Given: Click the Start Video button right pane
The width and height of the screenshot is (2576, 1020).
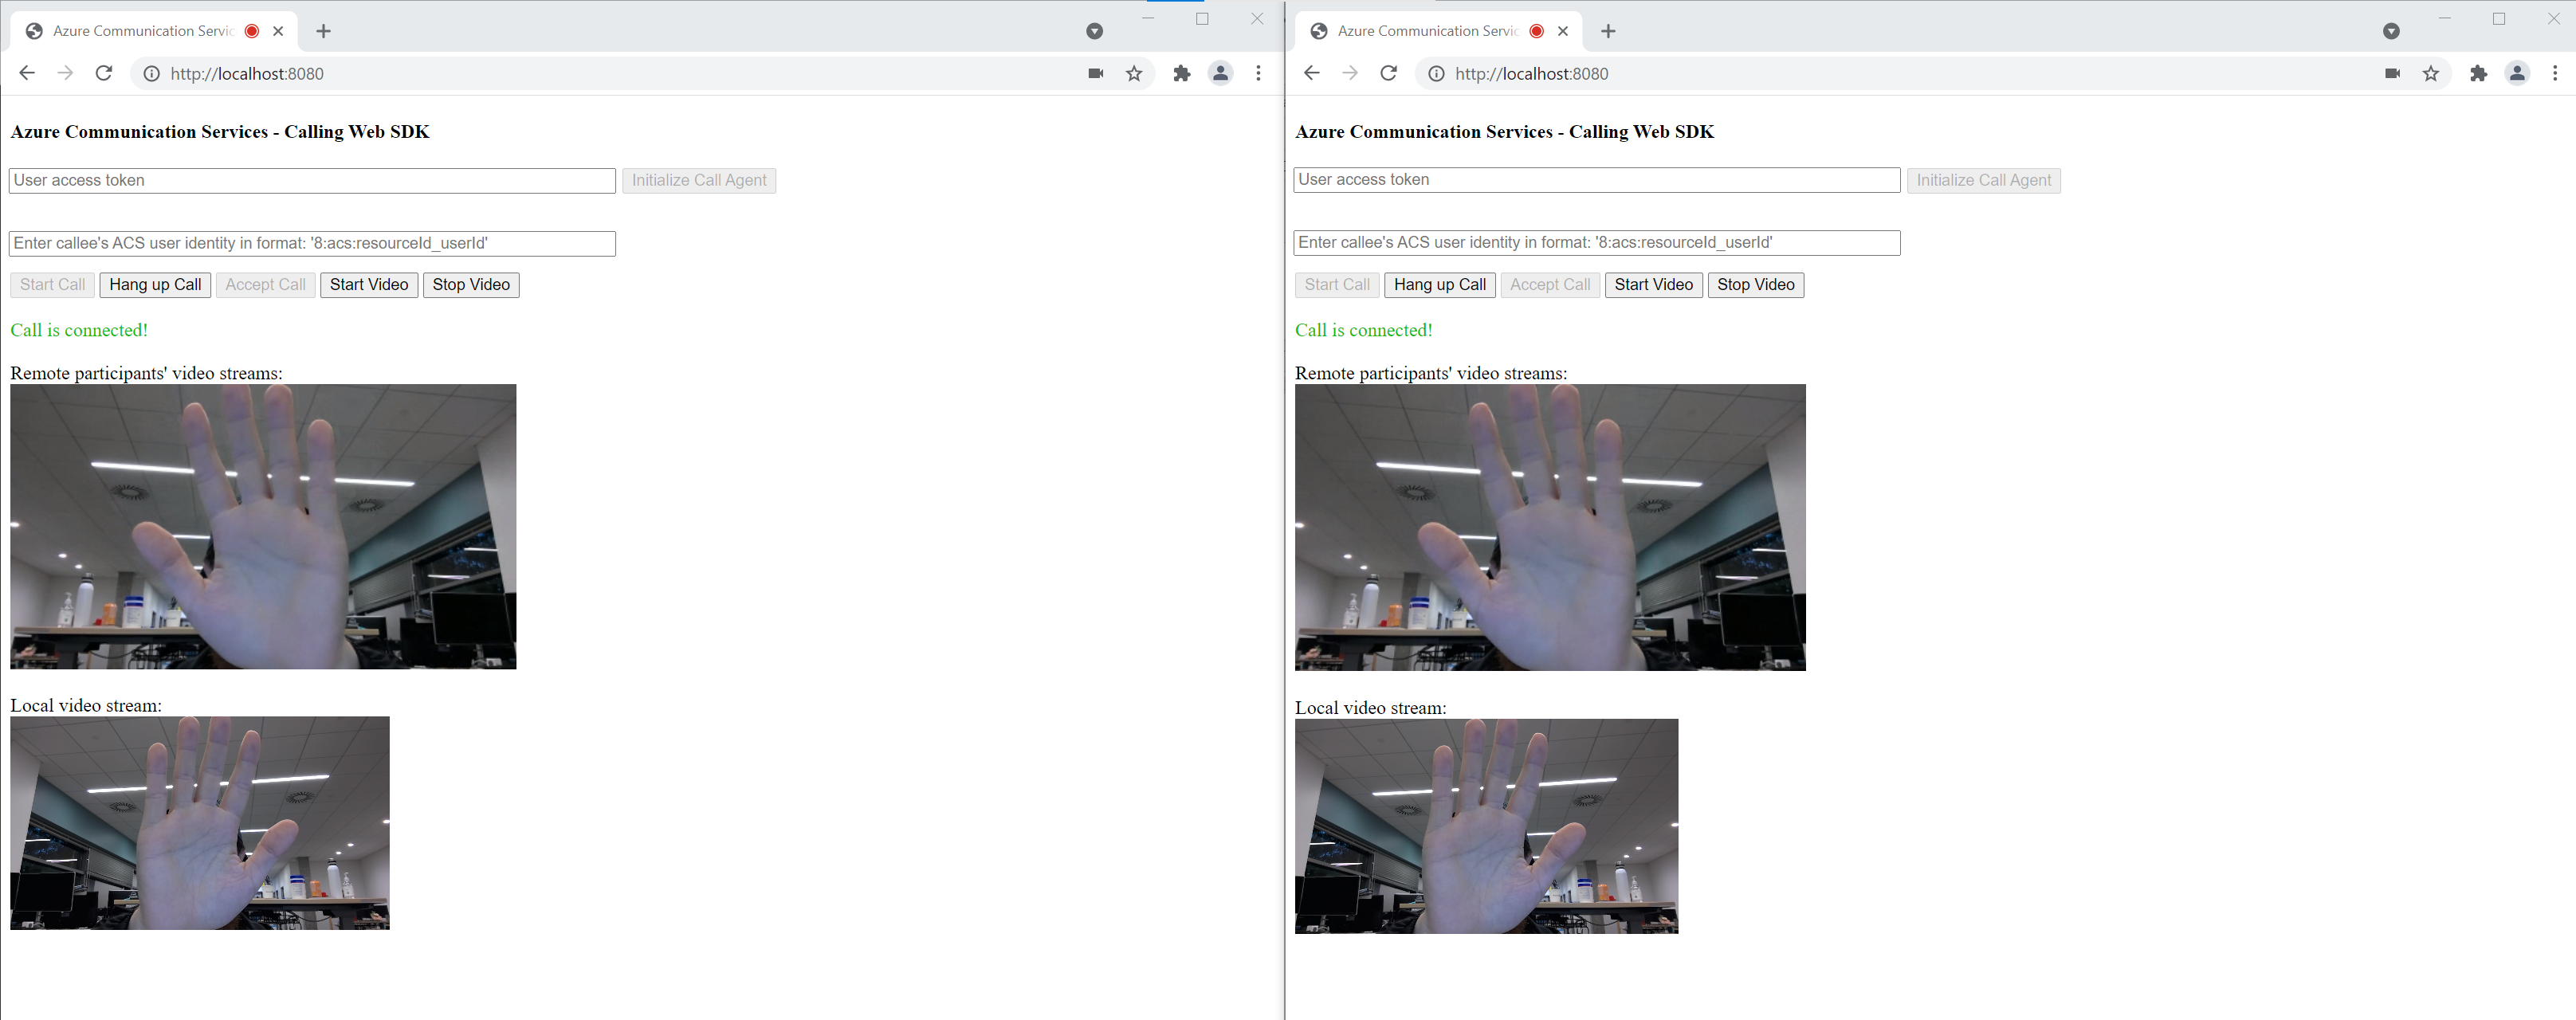Looking at the screenshot, I should [1651, 284].
